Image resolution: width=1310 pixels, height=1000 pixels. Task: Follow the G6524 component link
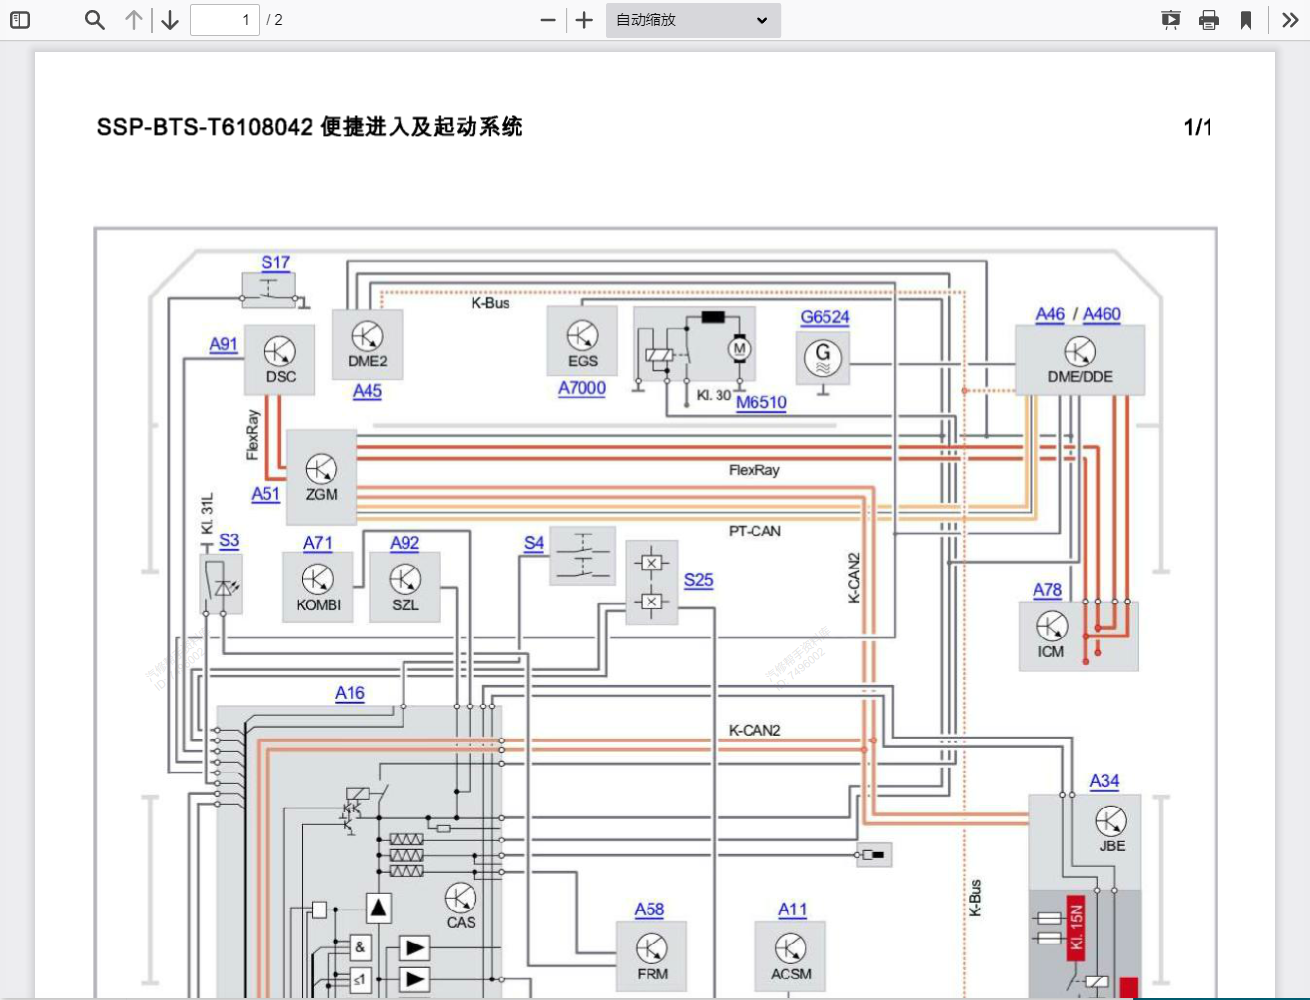823,317
